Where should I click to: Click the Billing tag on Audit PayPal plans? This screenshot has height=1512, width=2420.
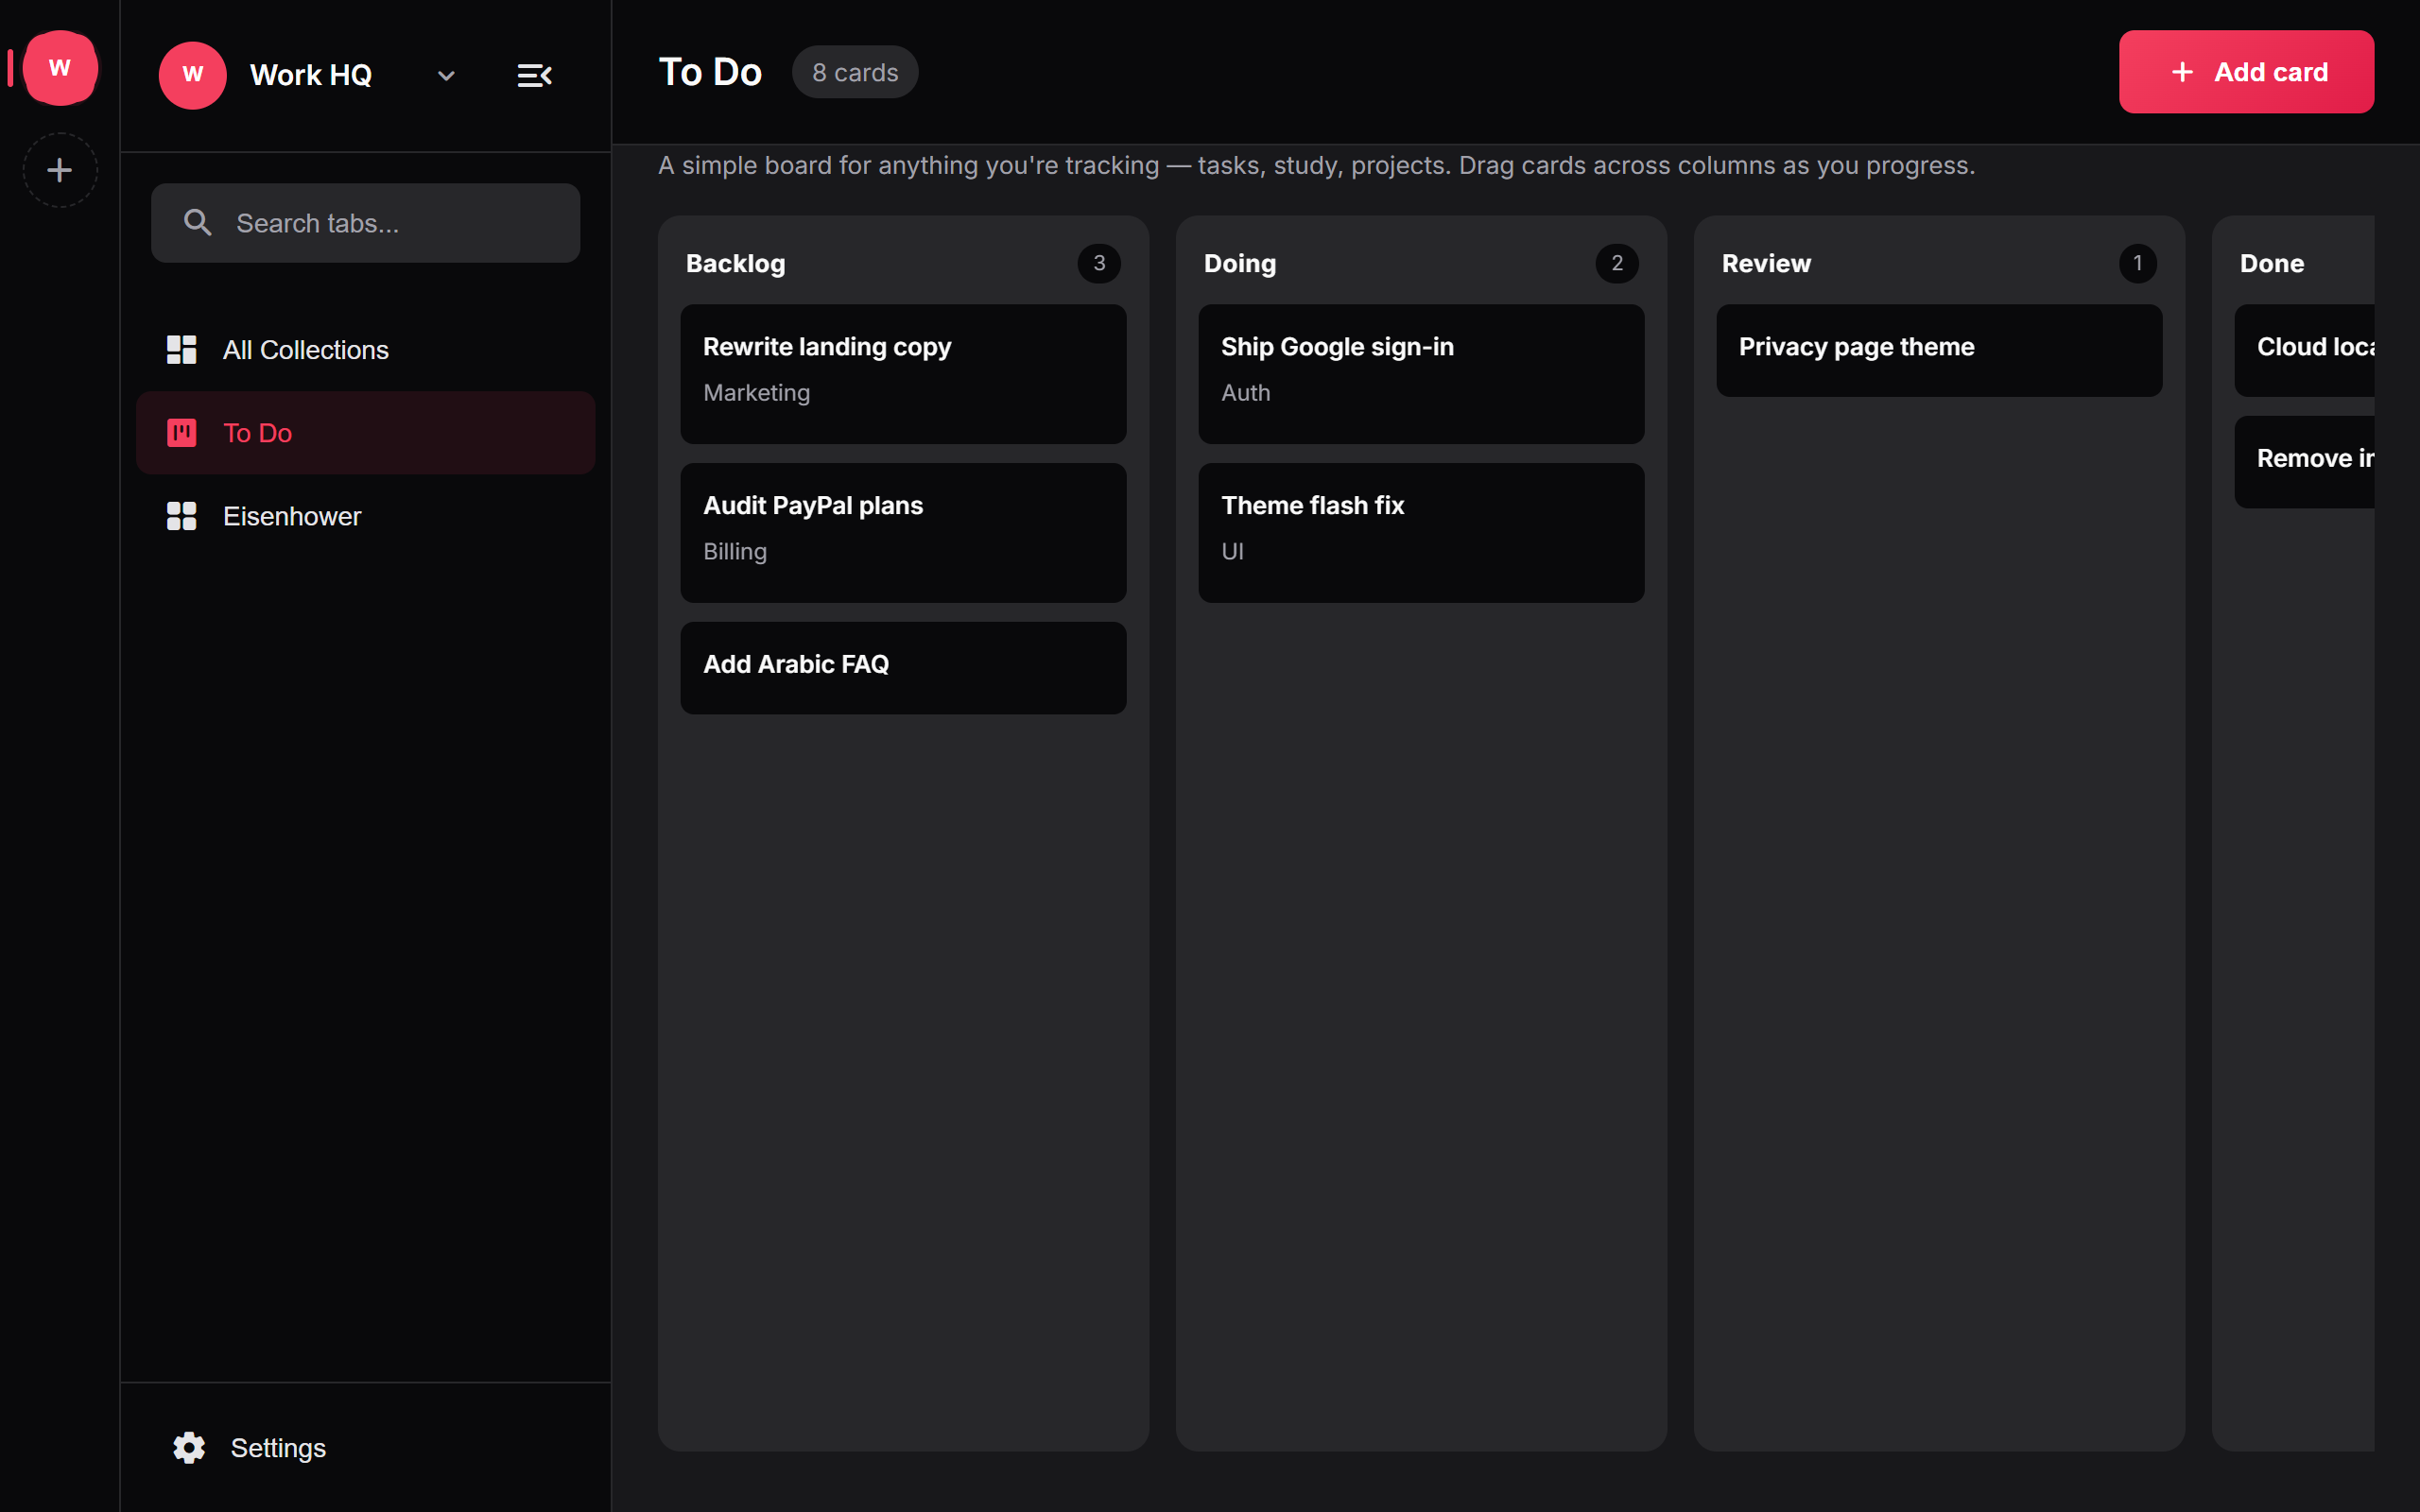pos(735,552)
